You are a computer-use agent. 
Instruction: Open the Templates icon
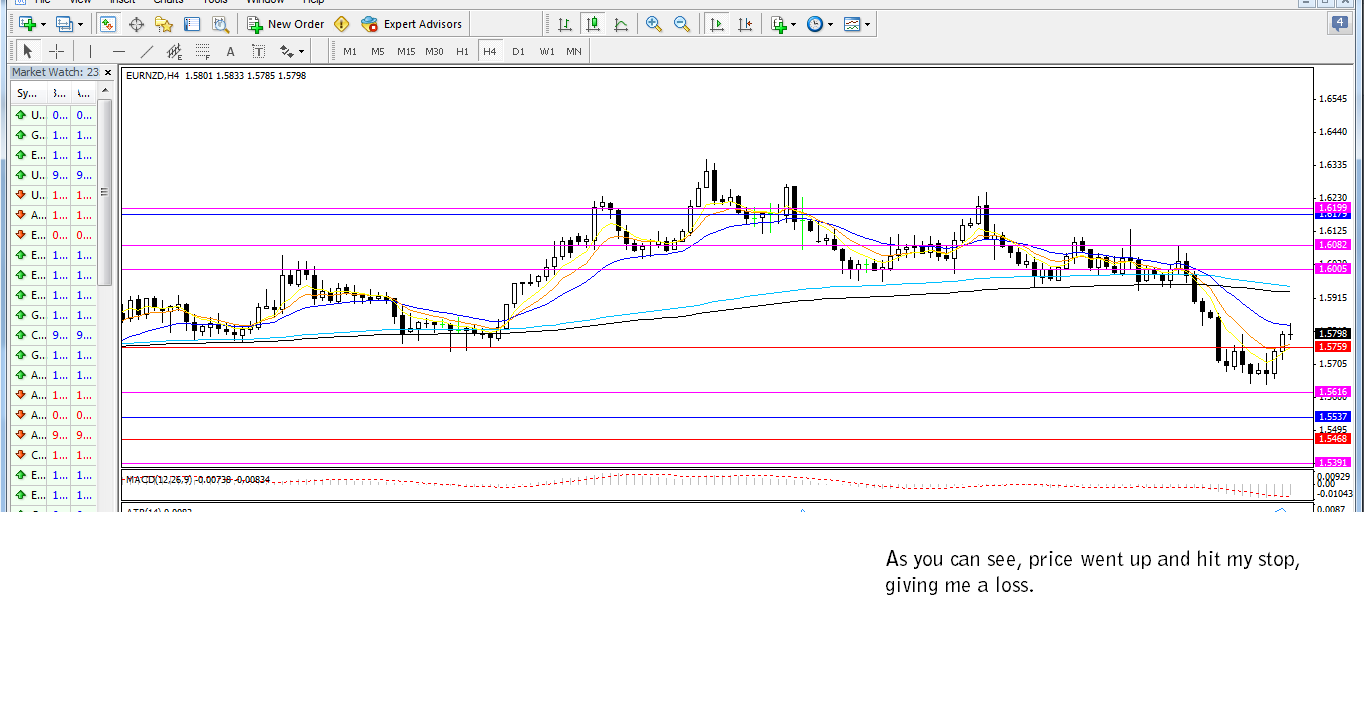point(852,24)
